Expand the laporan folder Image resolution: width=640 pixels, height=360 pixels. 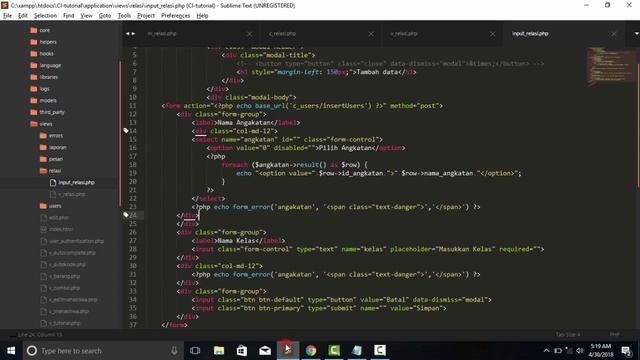pyautogui.click(x=53, y=147)
